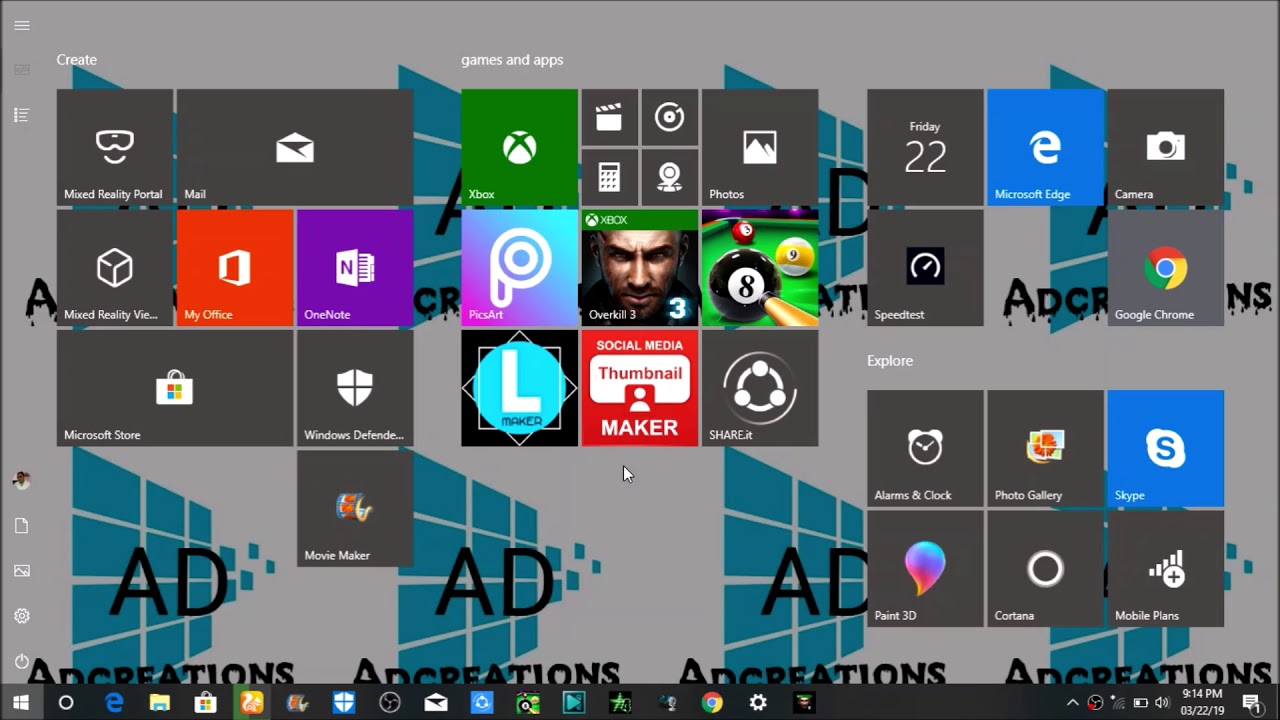The height and width of the screenshot is (720, 1280).
Task: Open Settings gear on the taskbar
Action: [758, 703]
